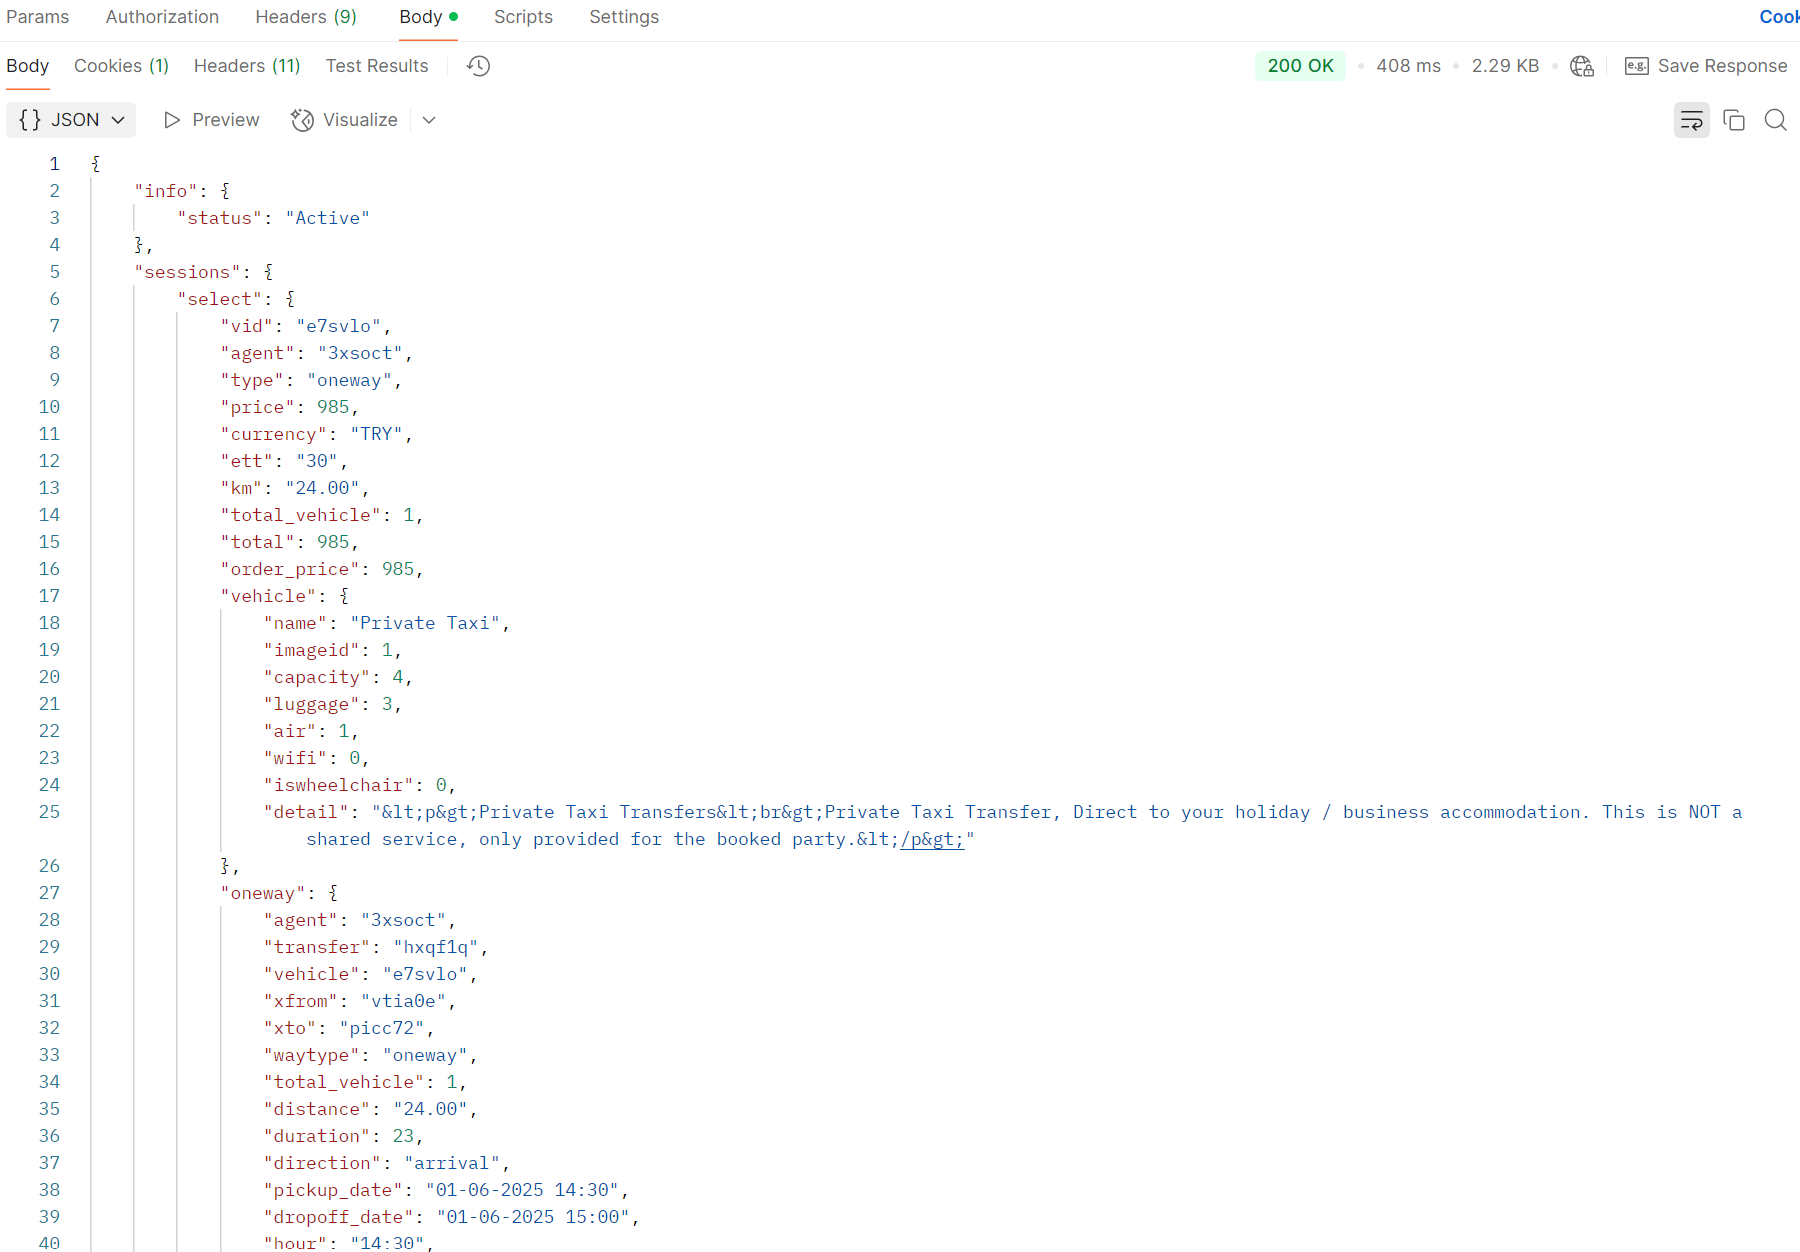Click the network globe lock icon
This screenshot has height=1252, width=1800.
[1581, 66]
